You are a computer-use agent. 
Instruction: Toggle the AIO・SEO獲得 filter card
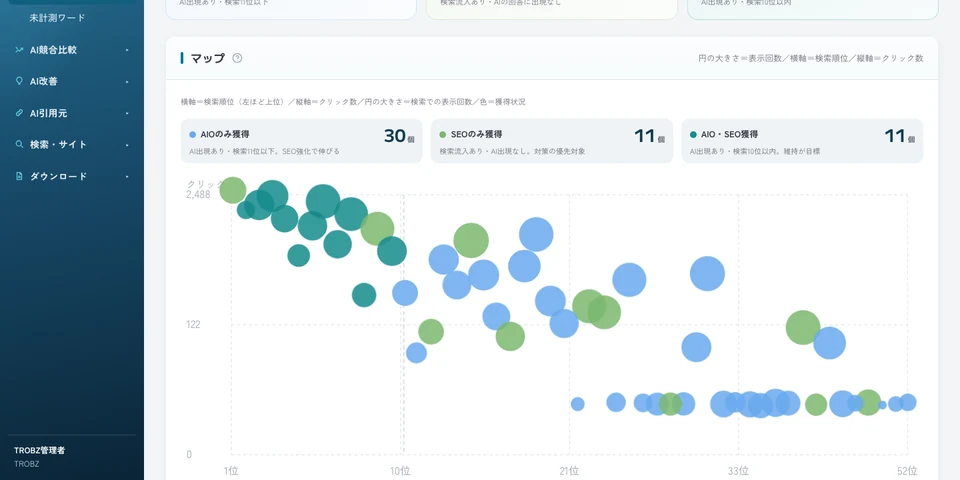(802, 141)
